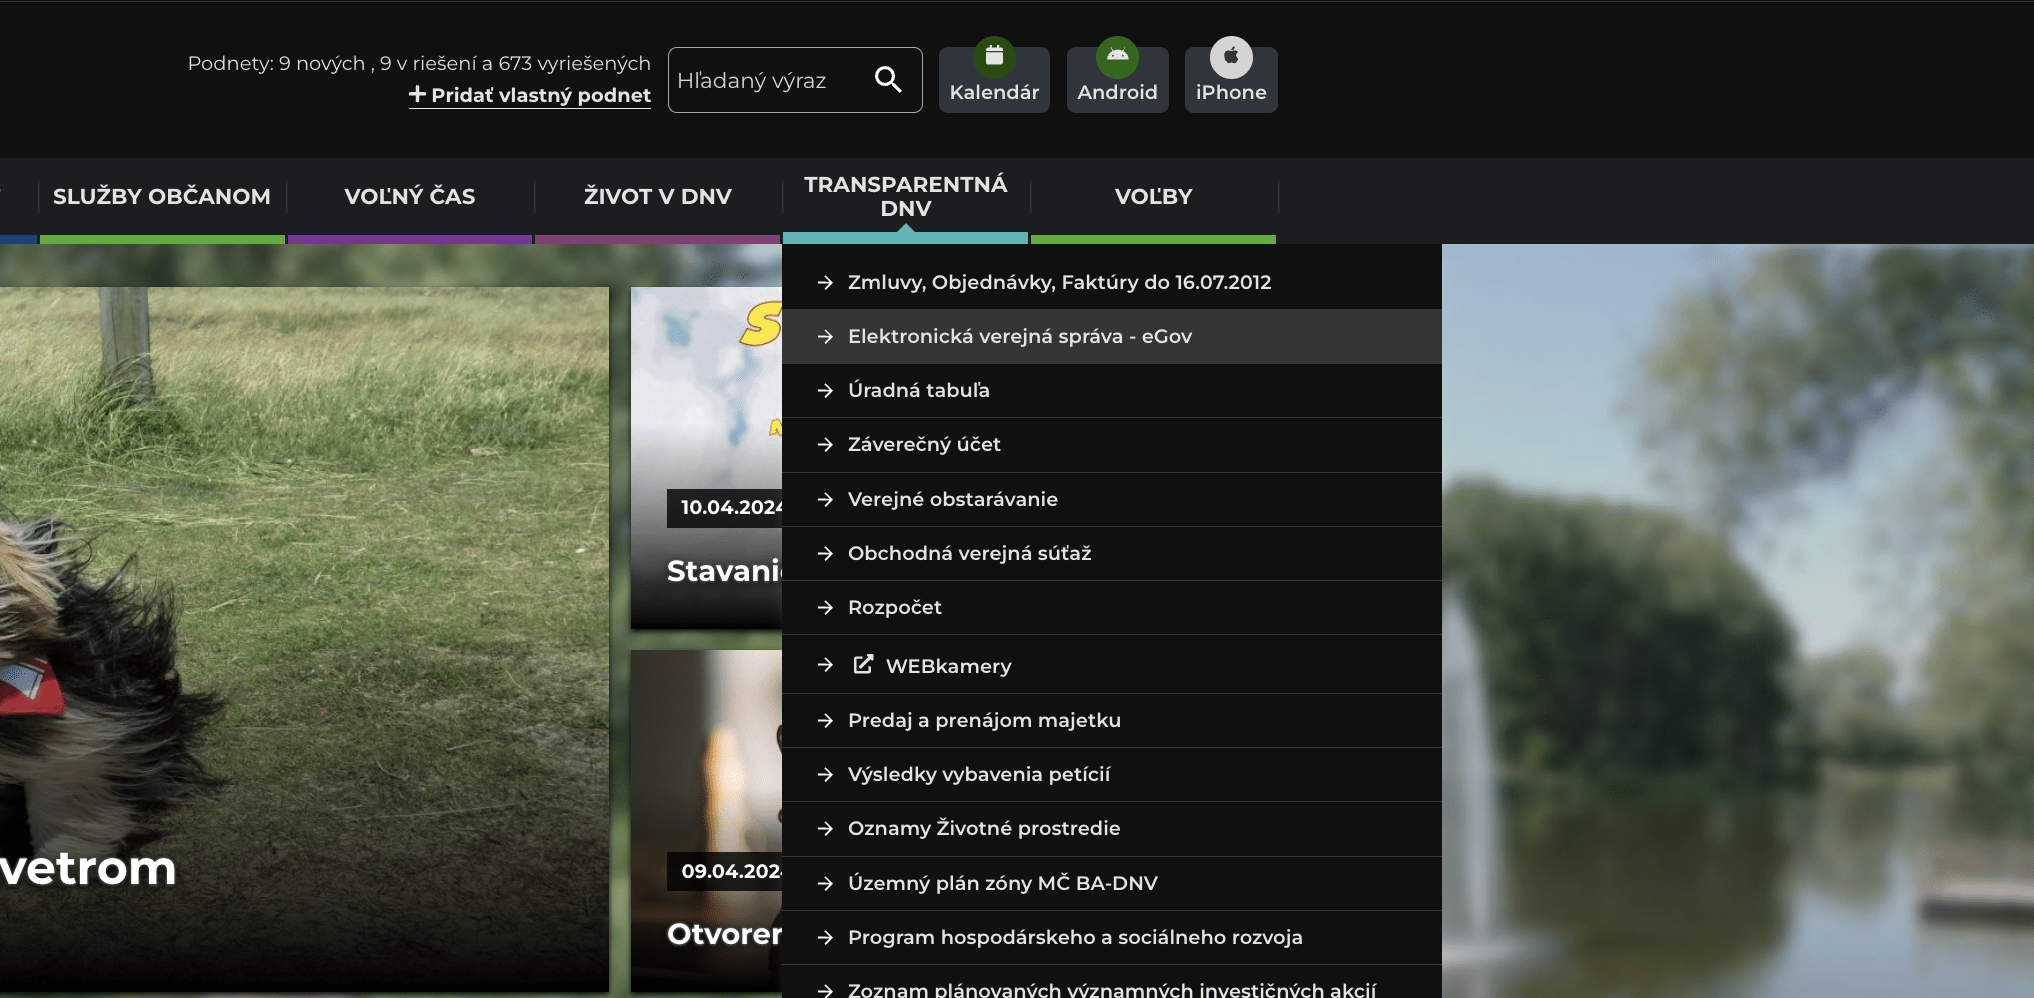Select Územný plán zóny MČ BA-DNV

[1002, 883]
